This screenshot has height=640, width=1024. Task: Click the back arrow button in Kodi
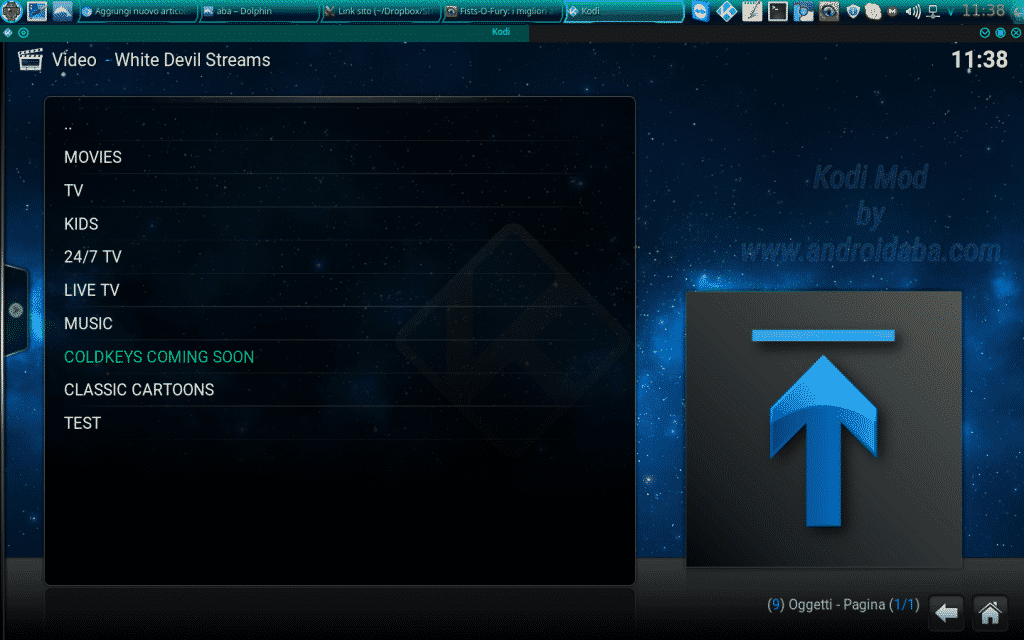(946, 613)
